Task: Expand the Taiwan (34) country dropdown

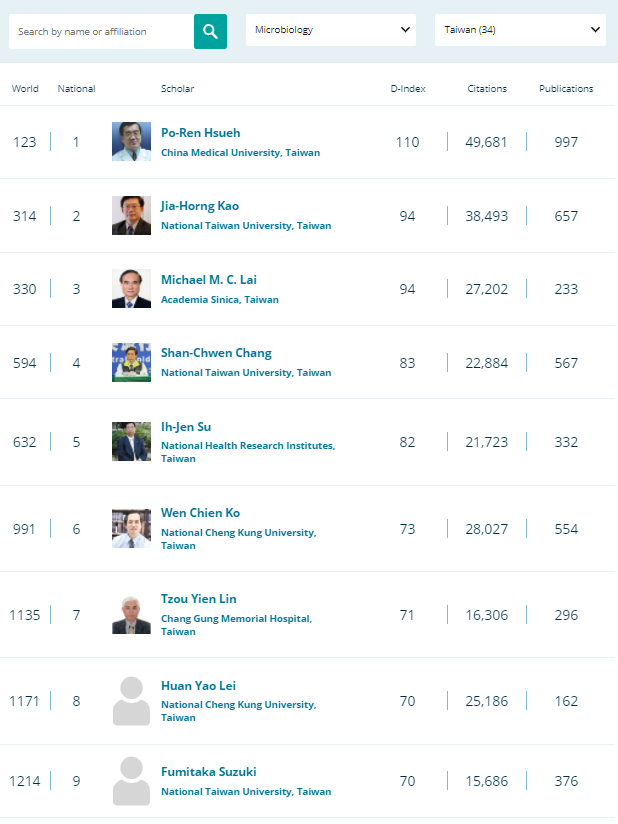Action: point(520,30)
